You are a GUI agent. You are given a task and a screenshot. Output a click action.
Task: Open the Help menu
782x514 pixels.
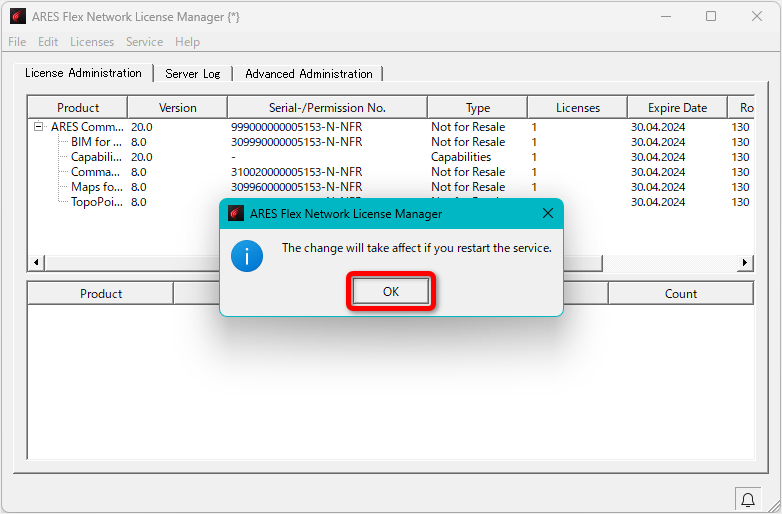click(x=187, y=42)
